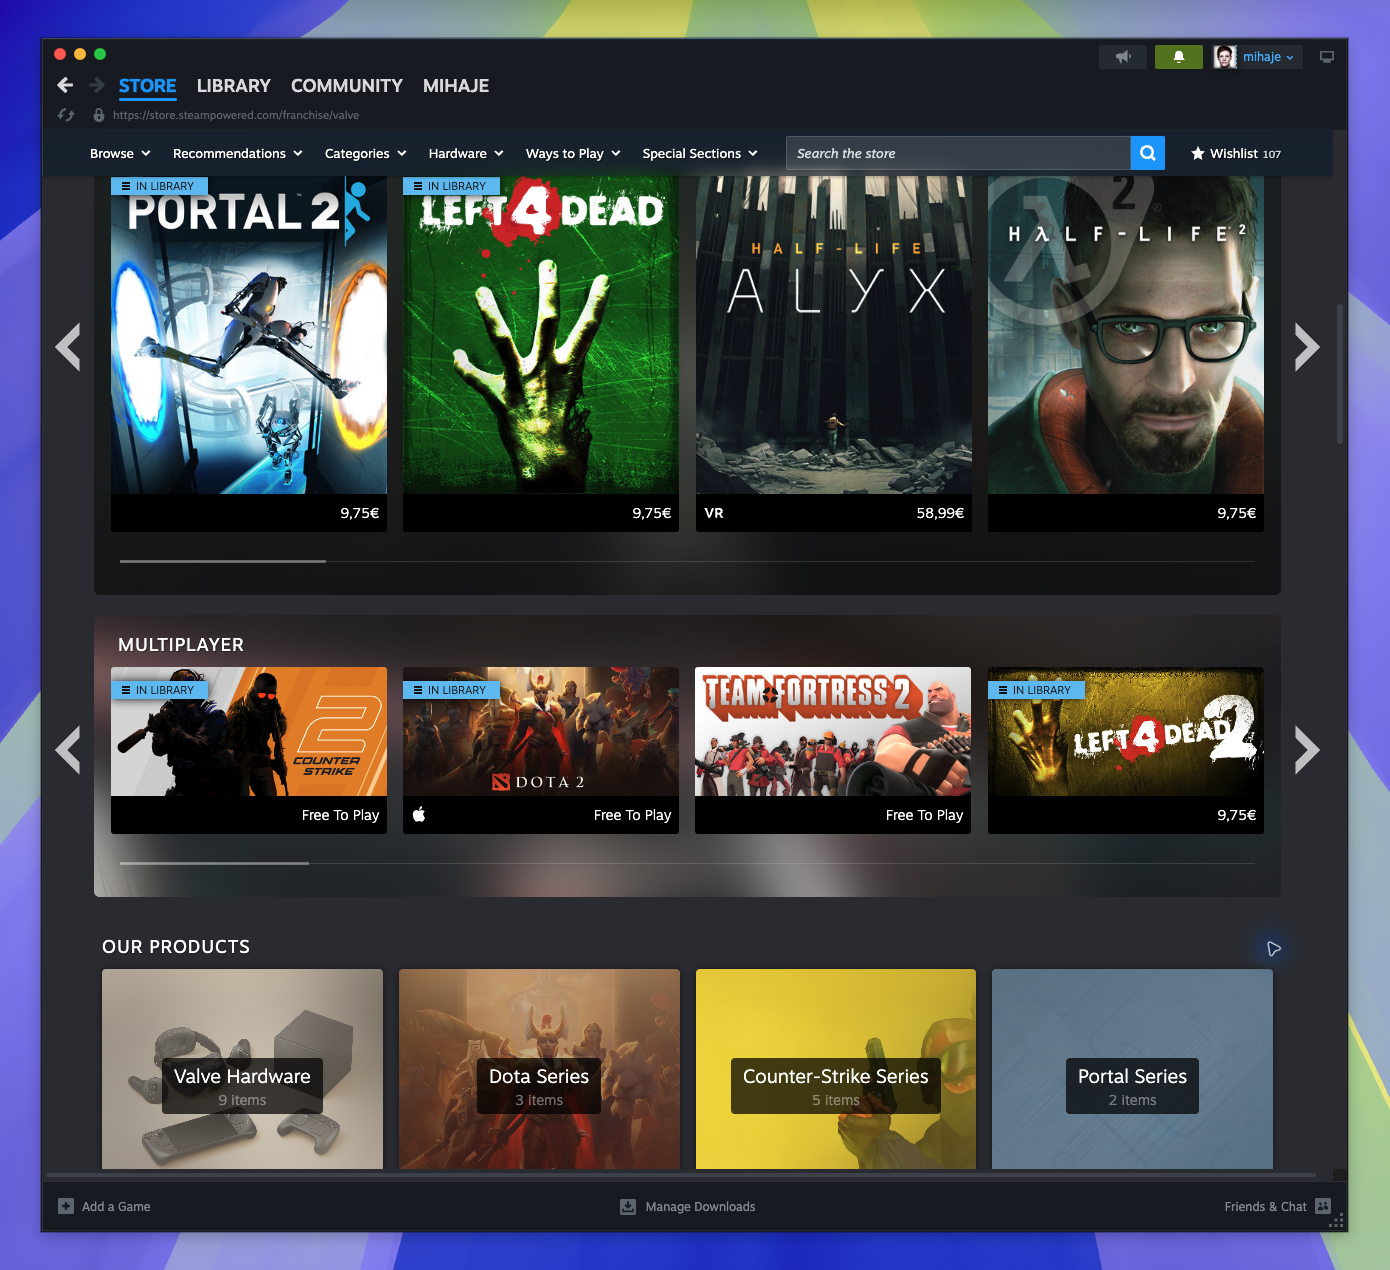
Task: Open the Counter-Strike Series collection
Action: [x=836, y=1069]
